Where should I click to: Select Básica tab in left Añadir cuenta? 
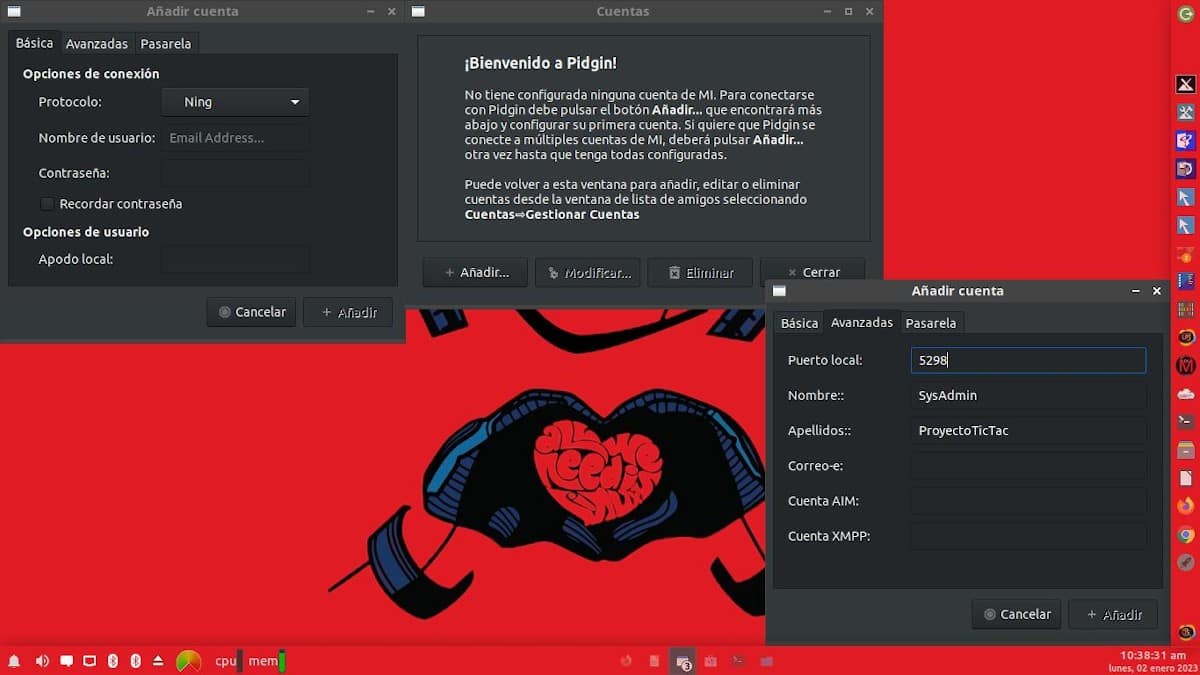pos(34,43)
